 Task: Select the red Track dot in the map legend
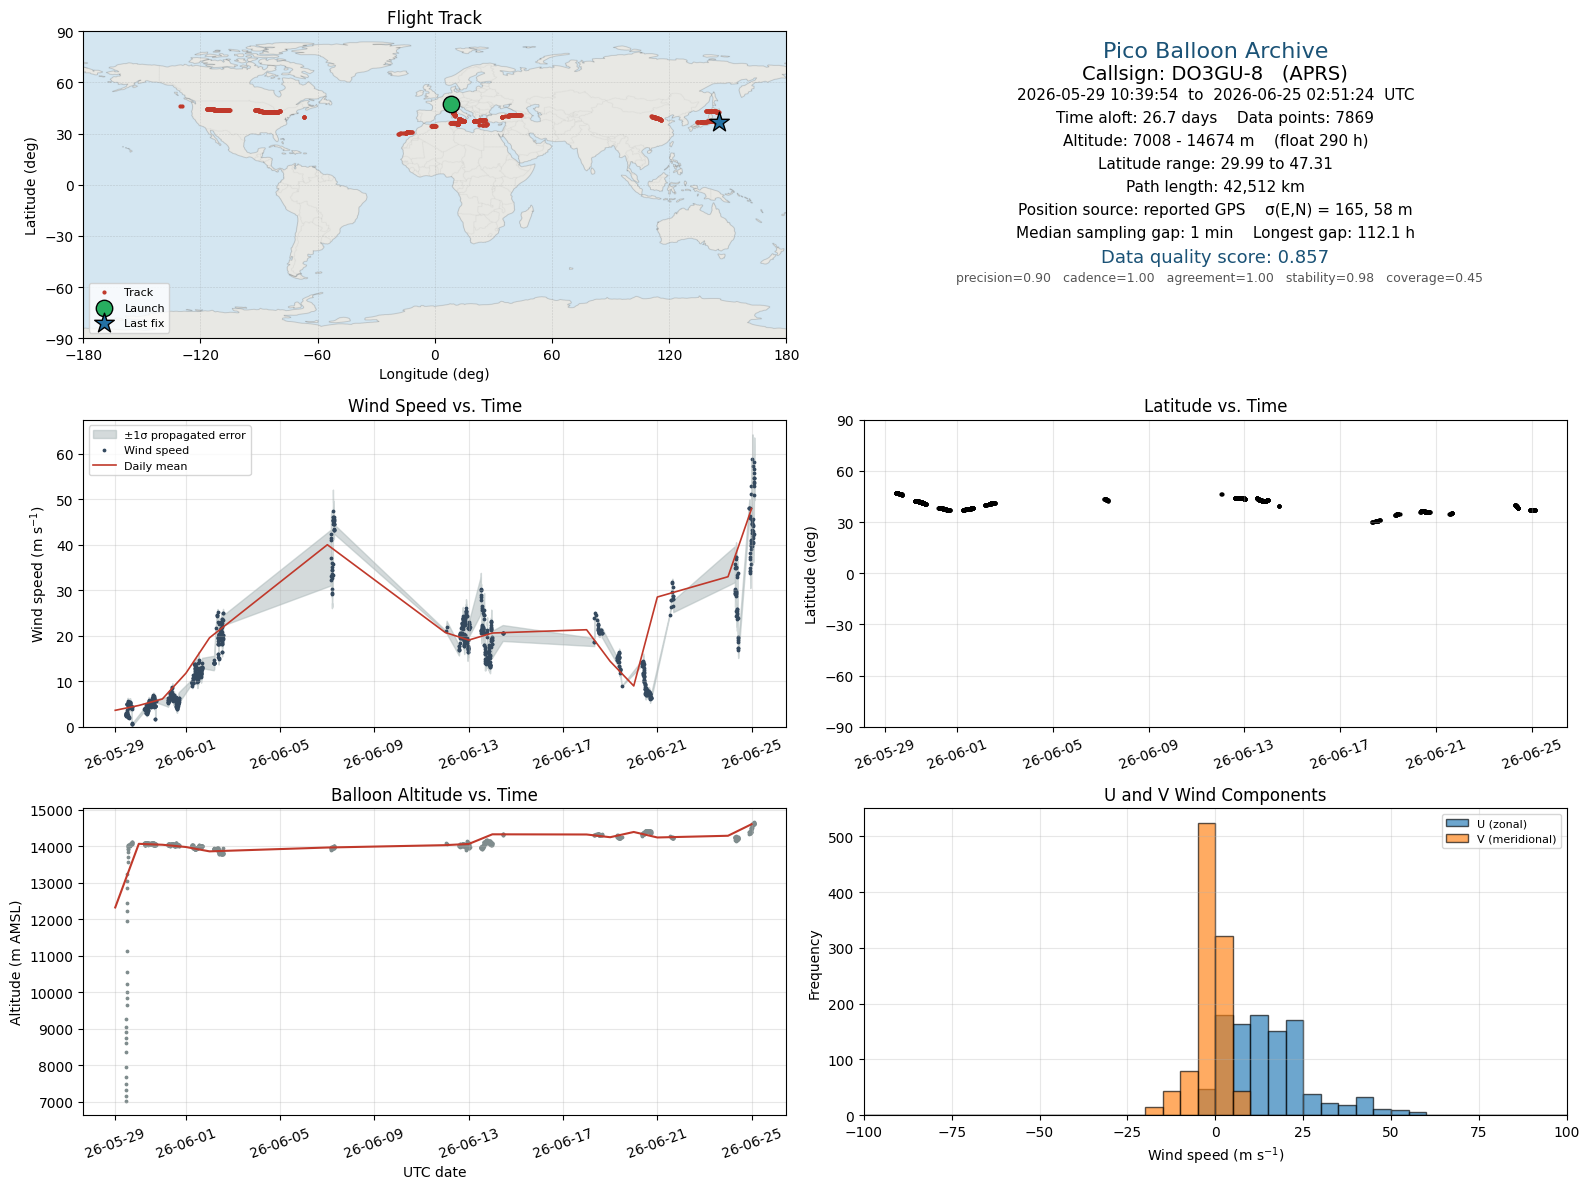click(x=104, y=293)
